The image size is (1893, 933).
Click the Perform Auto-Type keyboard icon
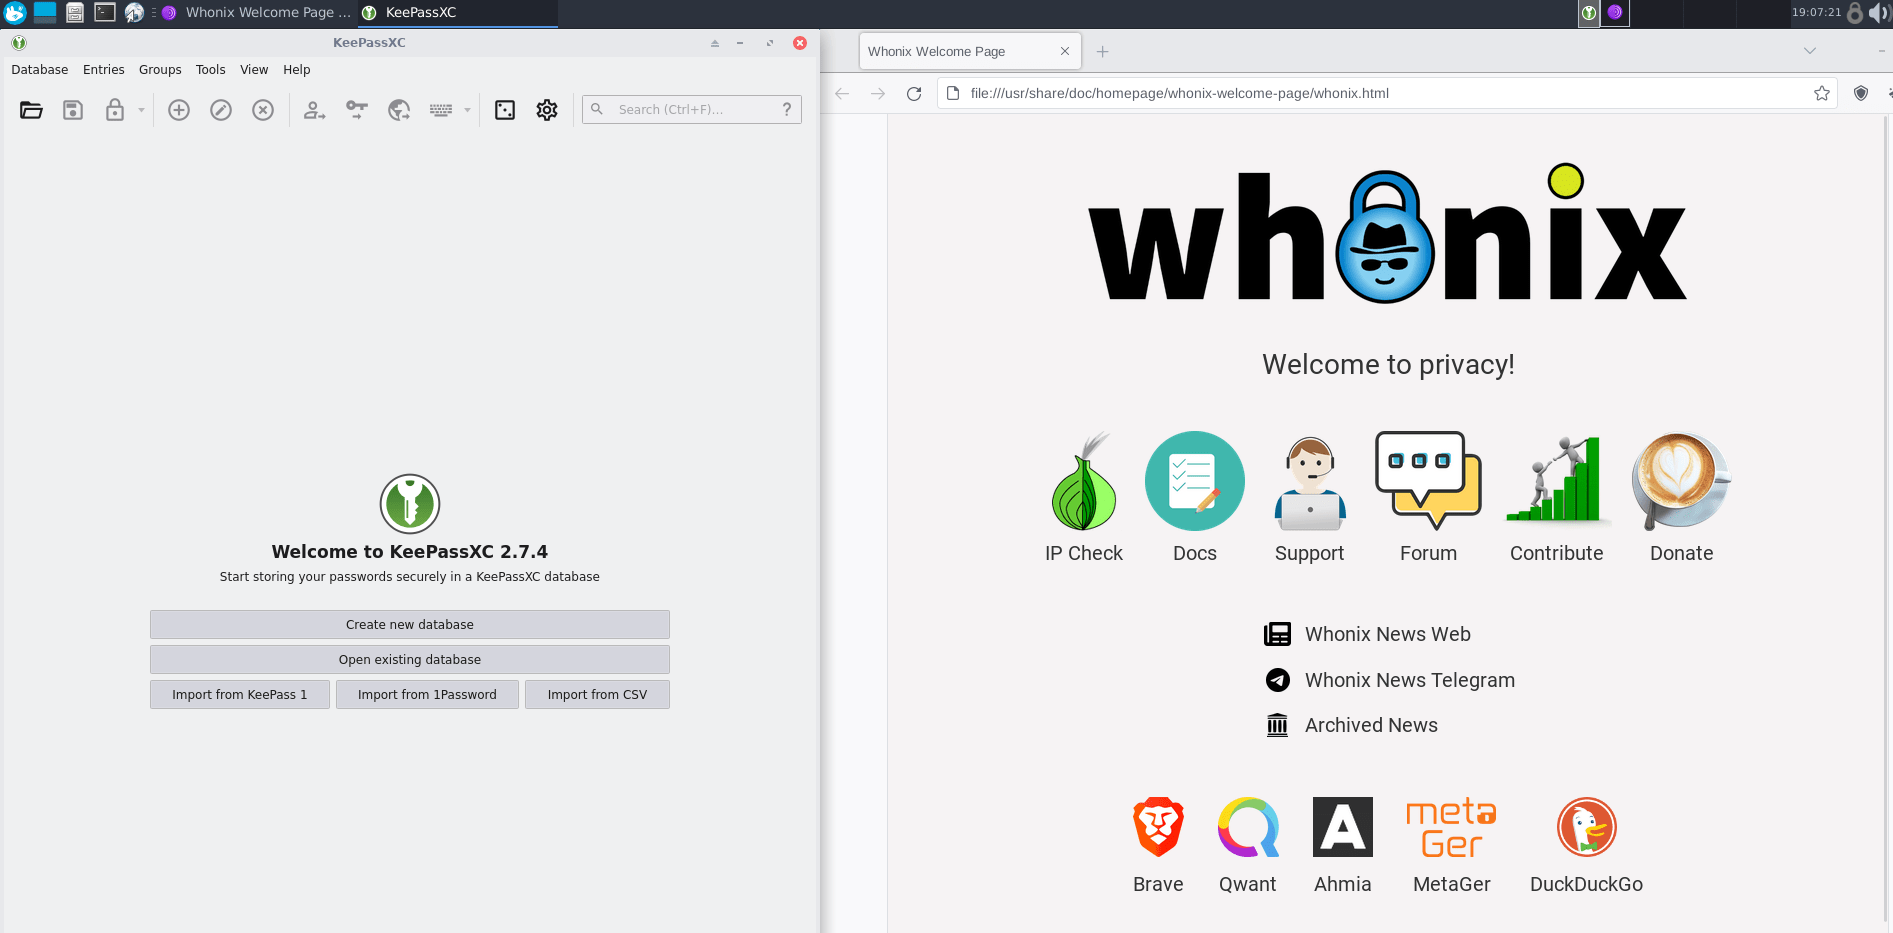click(441, 110)
